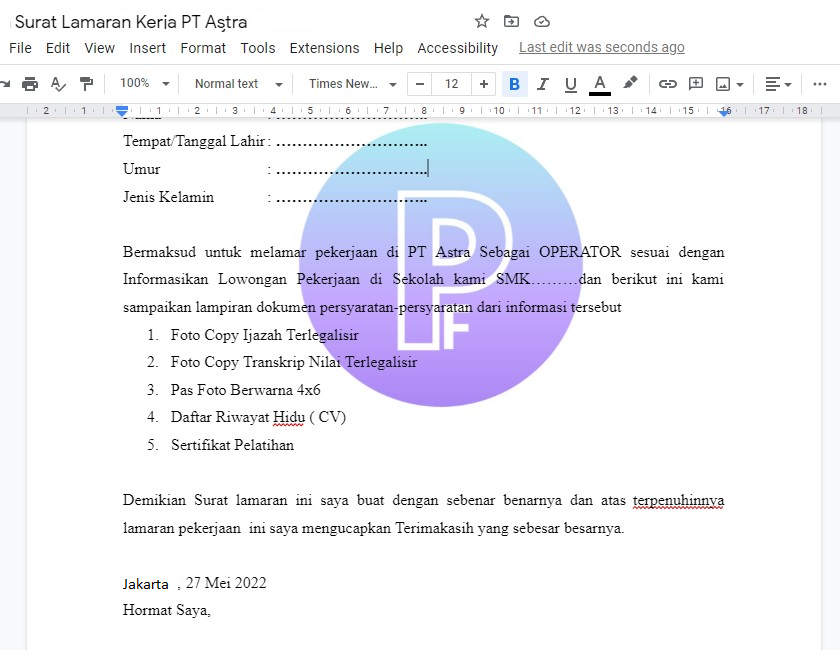Viewport: 840px width, 650px height.
Task: Toggle Italic formatting
Action: pos(543,84)
